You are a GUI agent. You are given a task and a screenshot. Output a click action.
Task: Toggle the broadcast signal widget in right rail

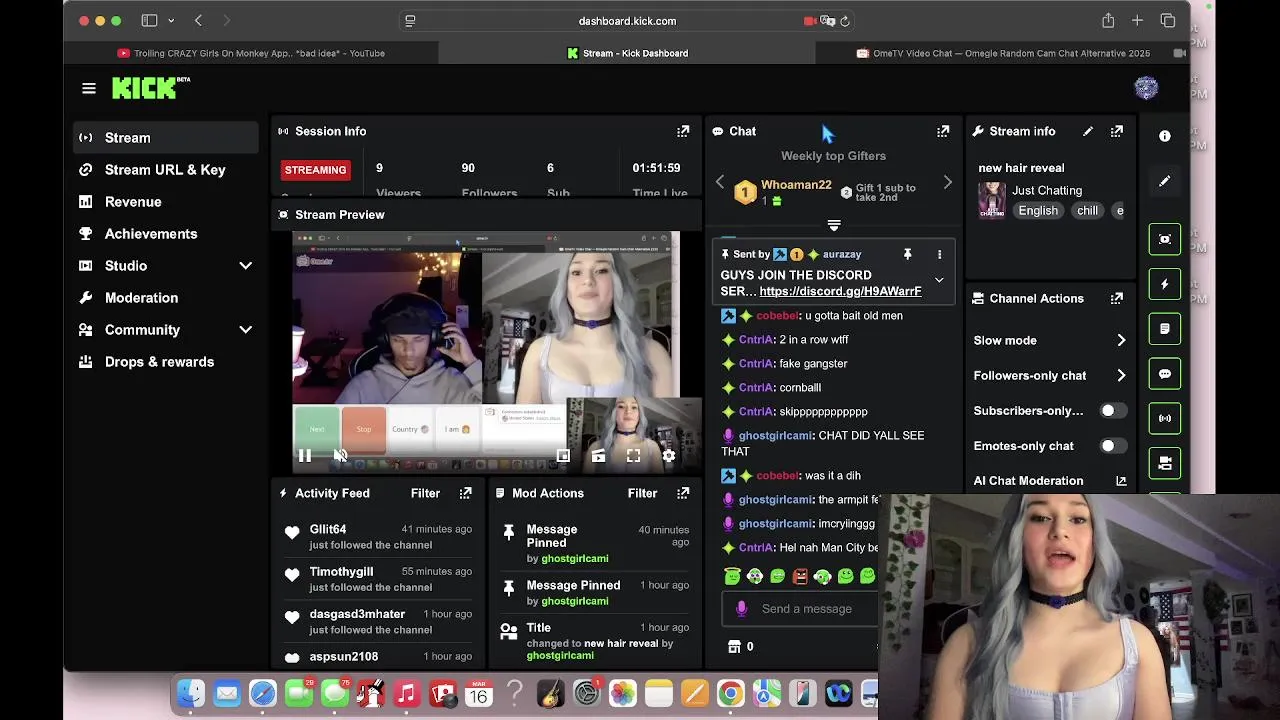coord(1165,418)
